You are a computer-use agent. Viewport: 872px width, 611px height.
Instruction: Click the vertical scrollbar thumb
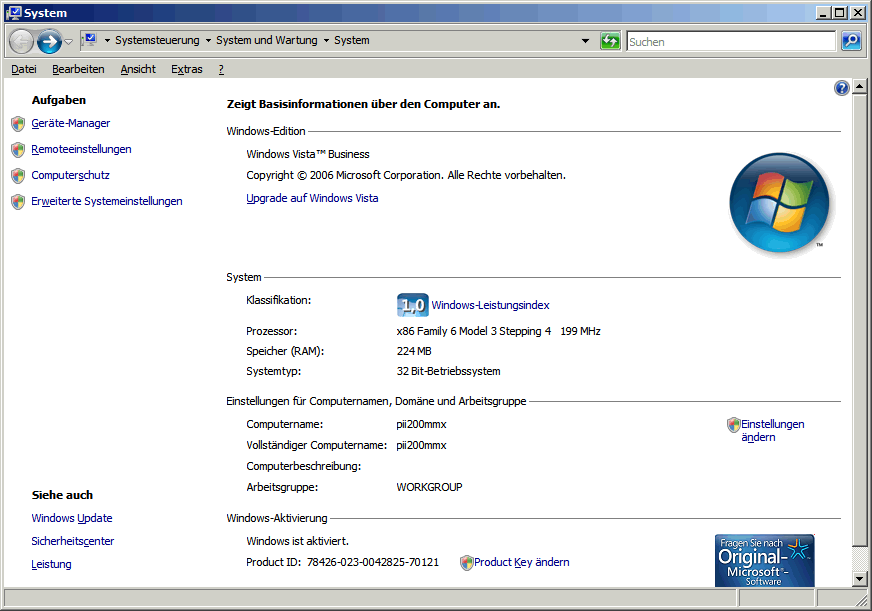tap(859, 319)
